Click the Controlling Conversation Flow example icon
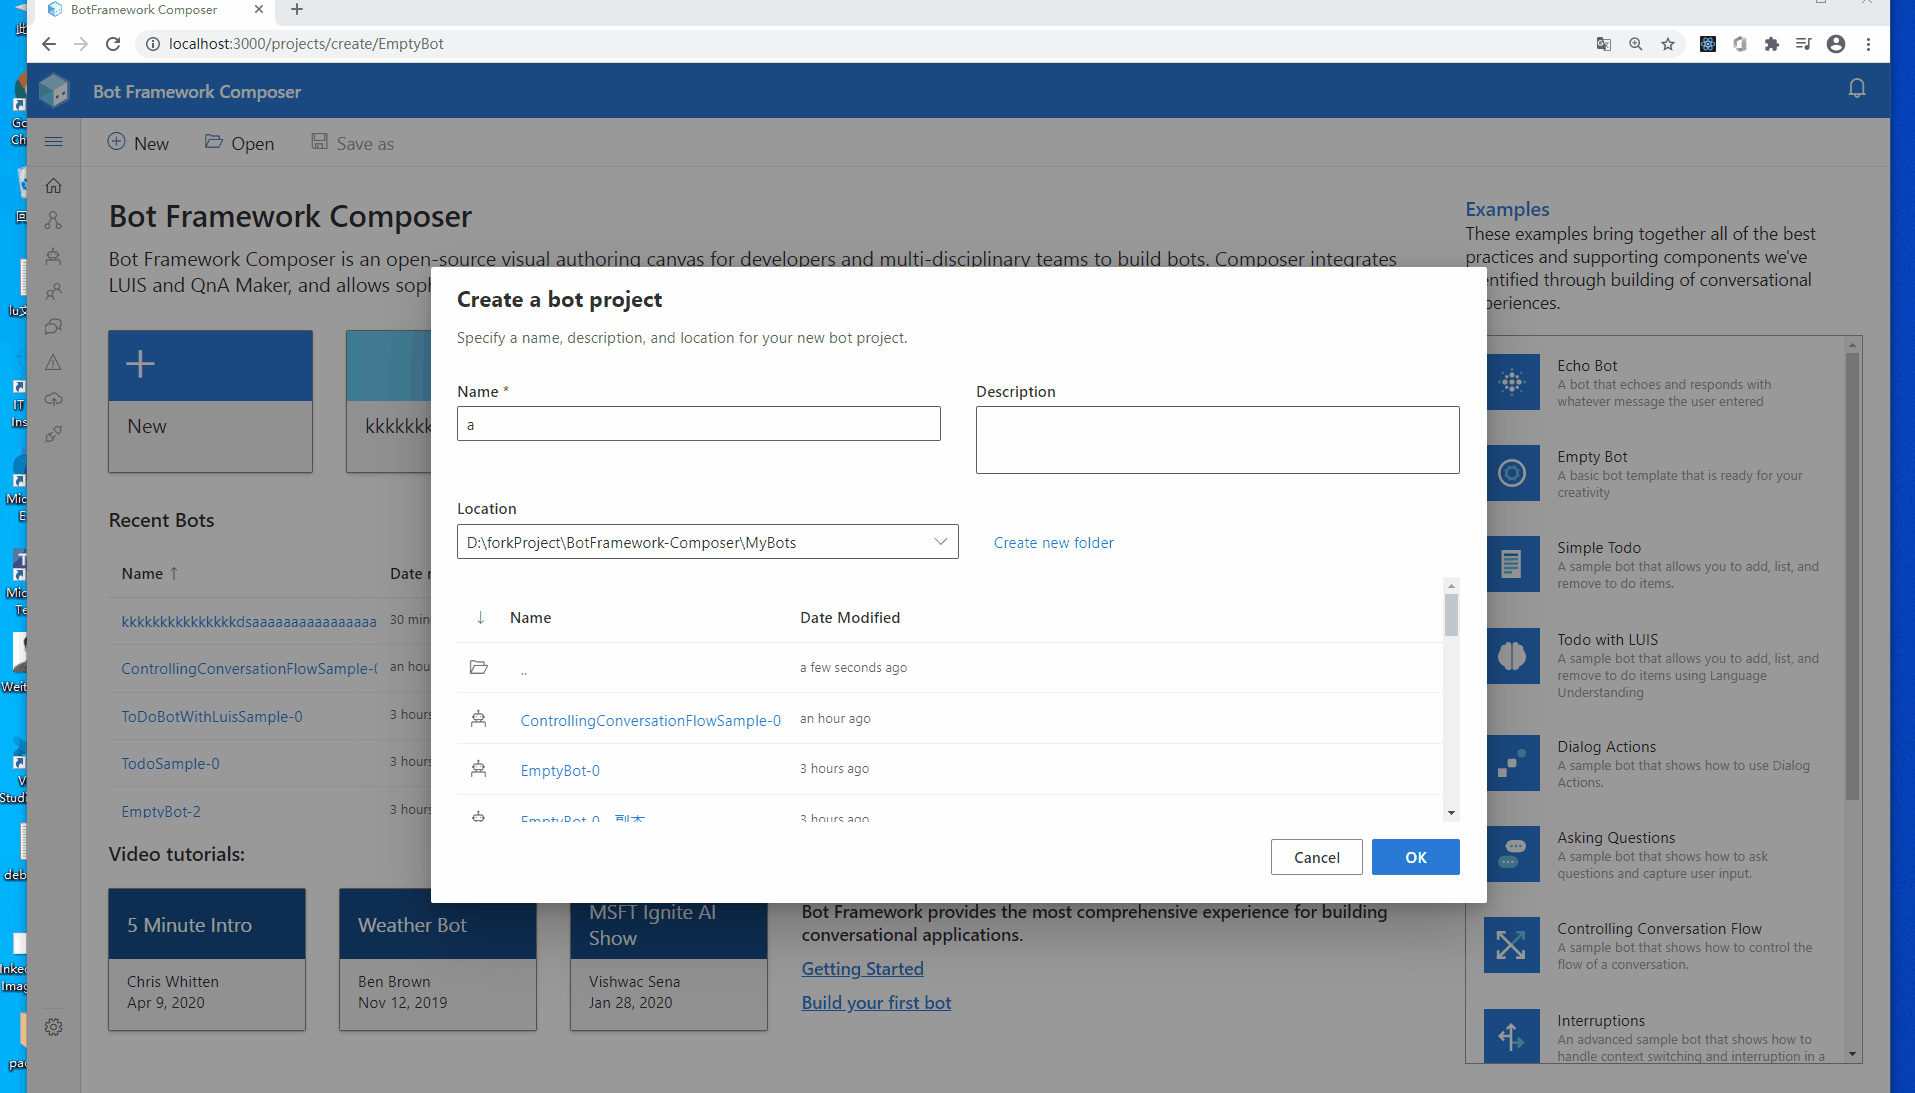The width and height of the screenshot is (1915, 1093). coord(1512,945)
